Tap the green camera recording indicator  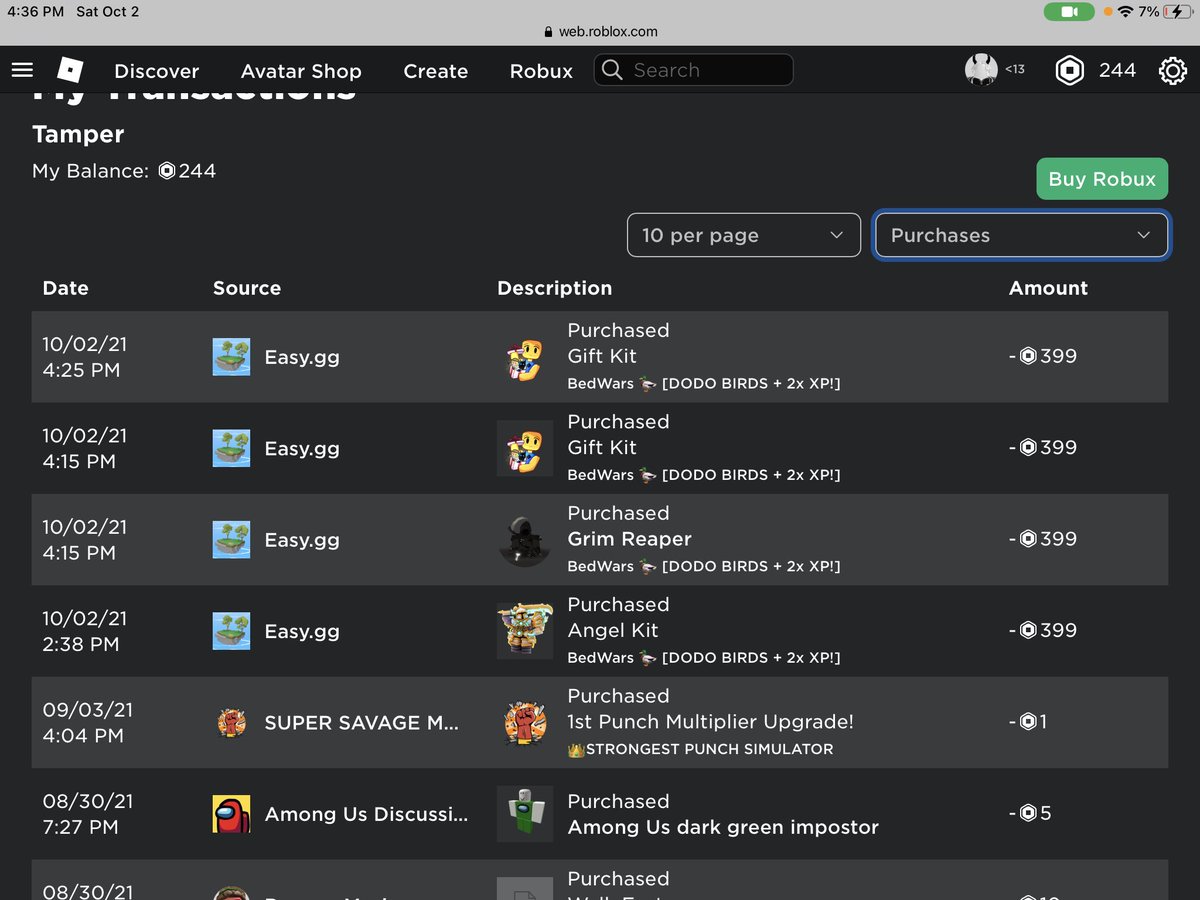coord(1069,12)
